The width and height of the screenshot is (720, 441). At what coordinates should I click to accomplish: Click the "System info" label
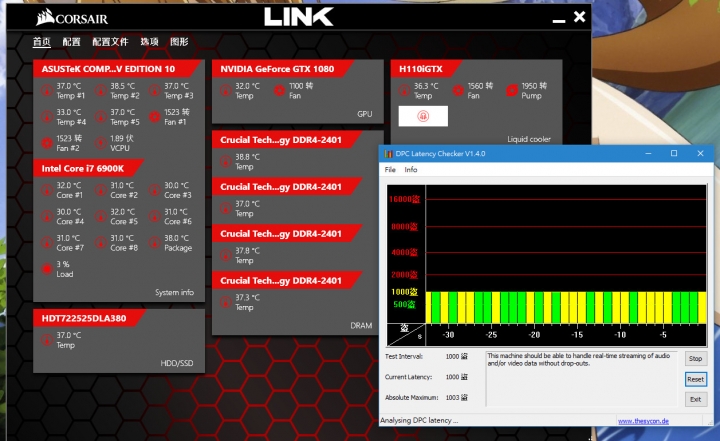(x=174, y=292)
